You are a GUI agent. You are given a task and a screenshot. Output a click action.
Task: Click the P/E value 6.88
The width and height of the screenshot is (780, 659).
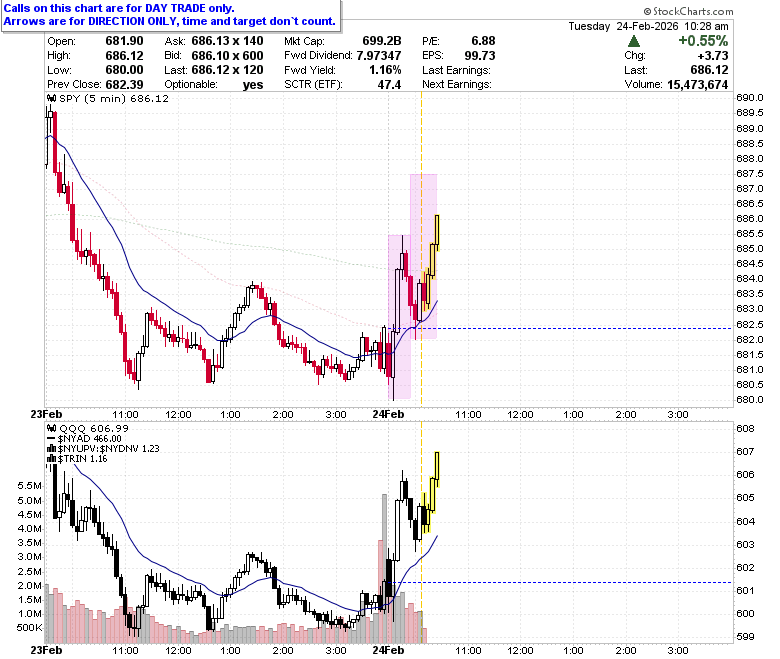(483, 41)
